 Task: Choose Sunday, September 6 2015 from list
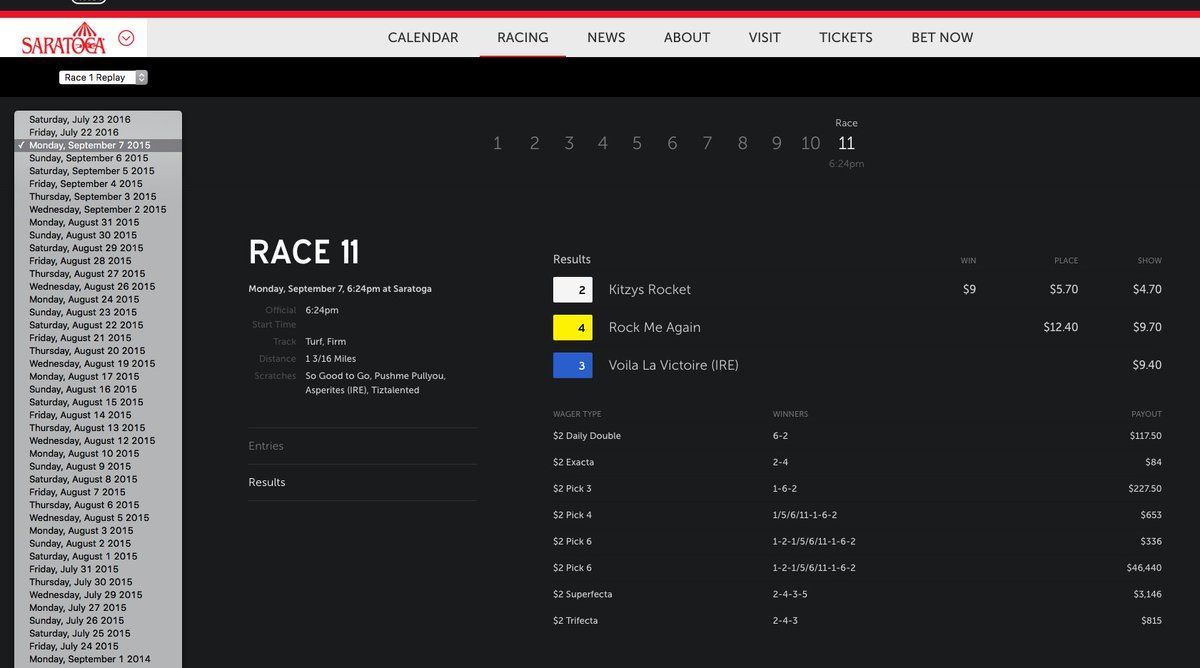pyautogui.click(x=88, y=158)
